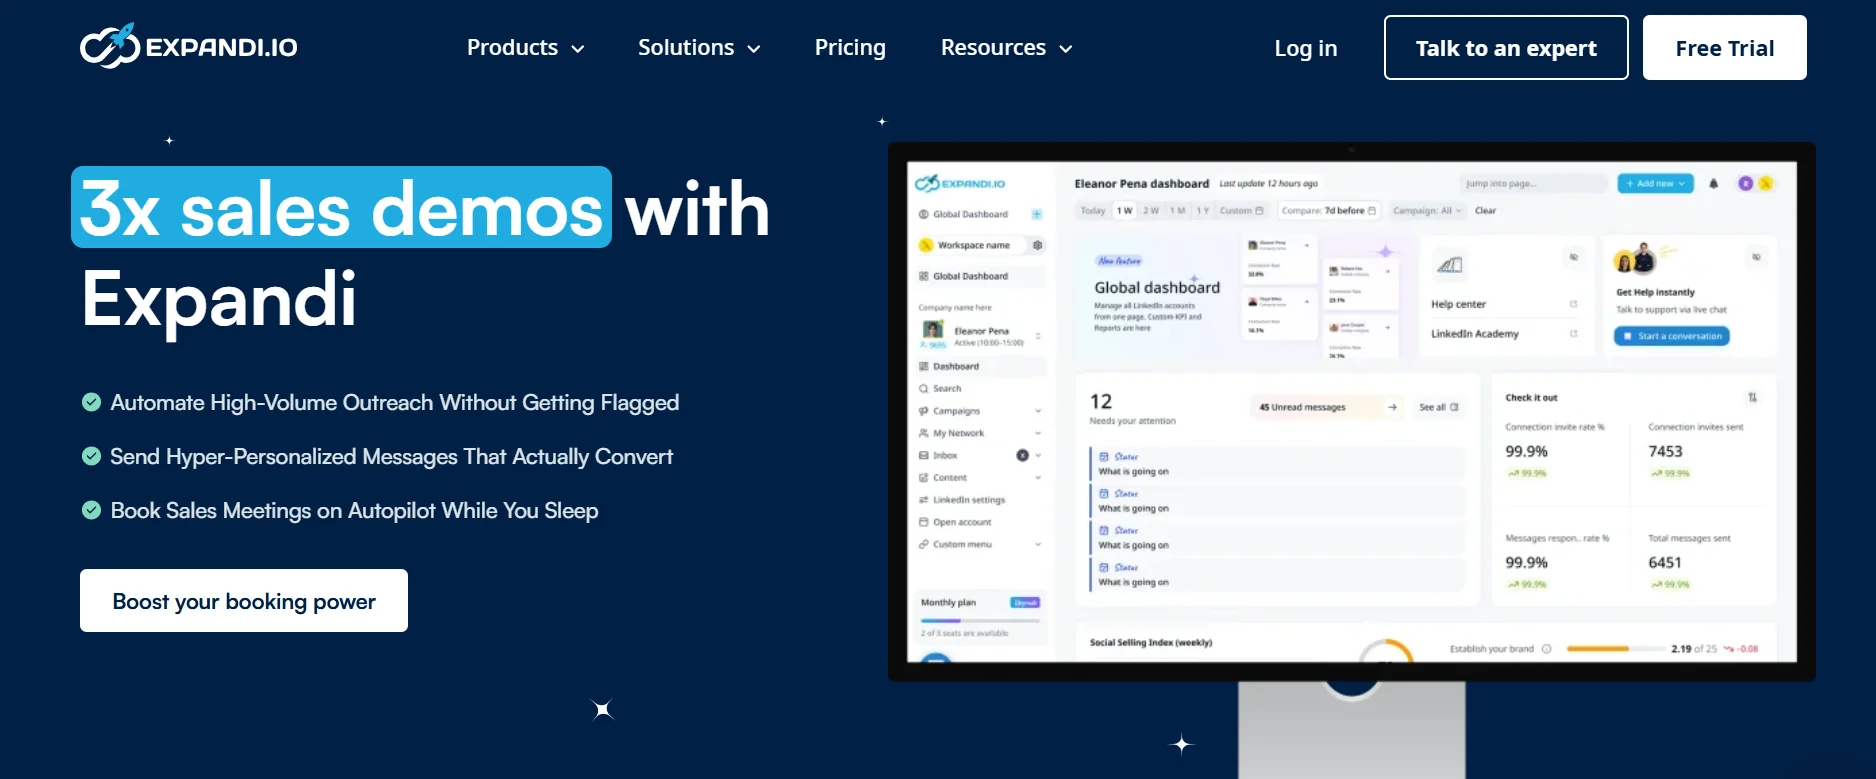This screenshot has height=779, width=1876.
Task: Select the 1 W time range toggle
Action: point(1125,211)
